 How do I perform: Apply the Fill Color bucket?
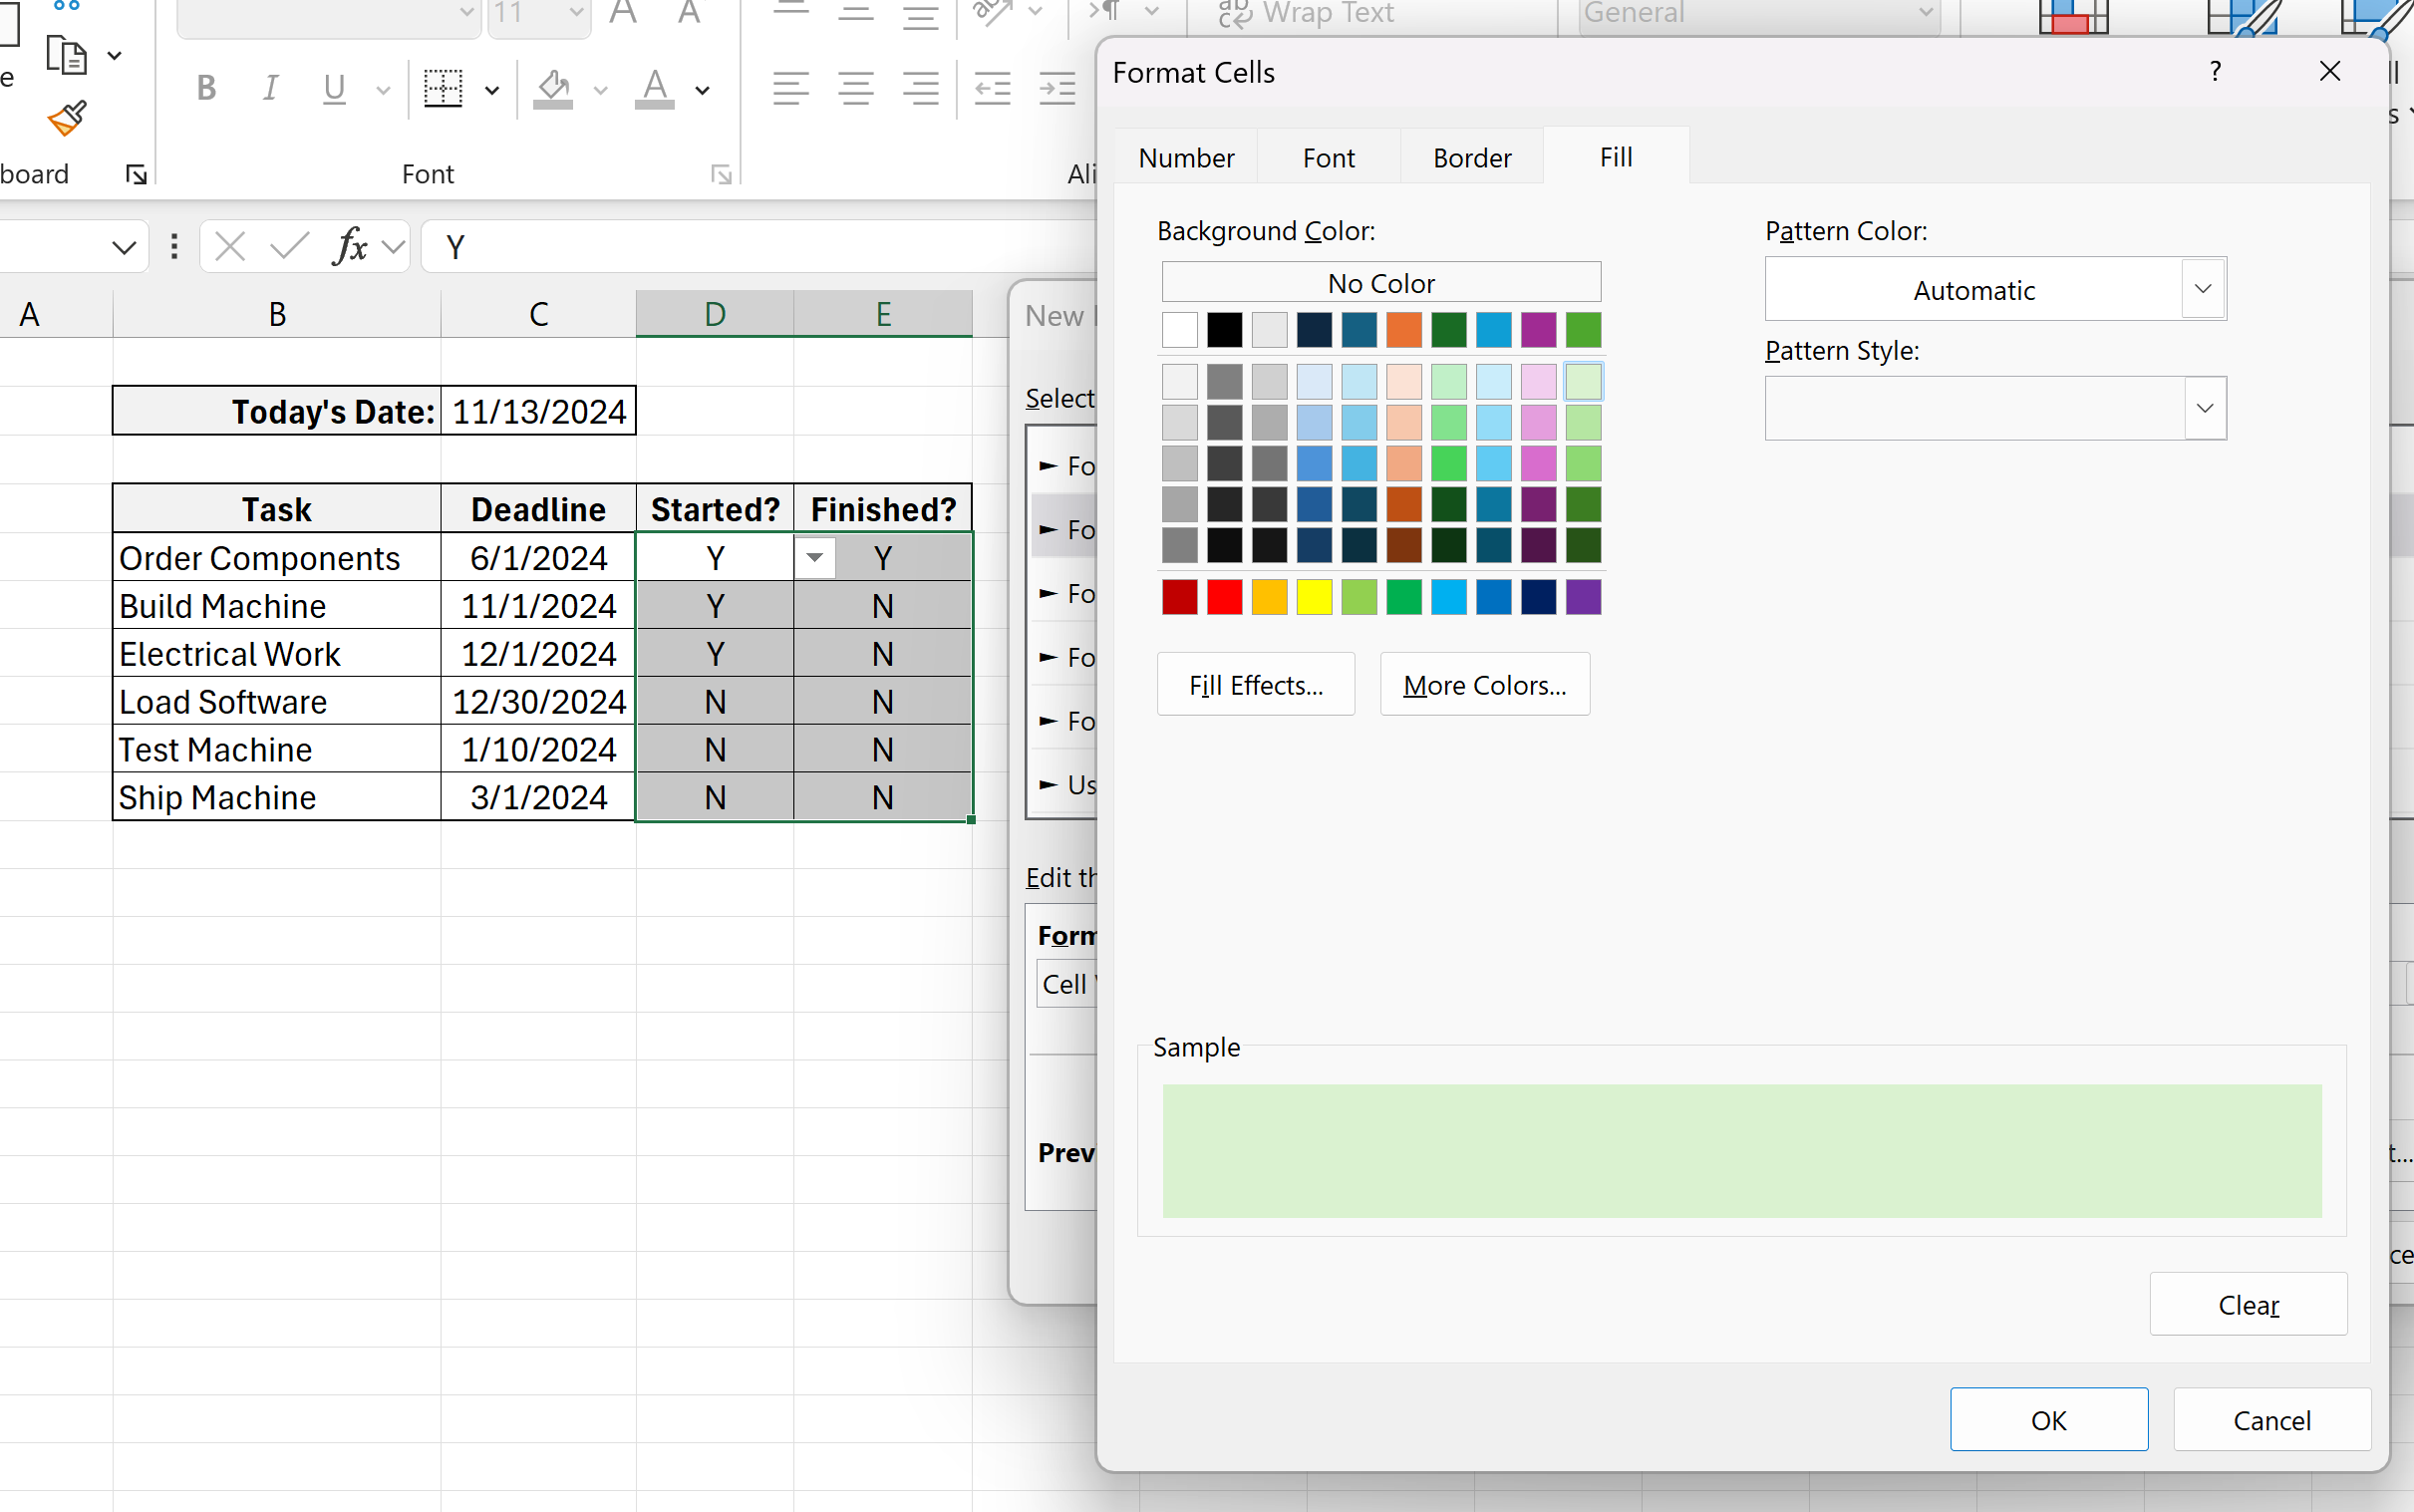point(553,88)
